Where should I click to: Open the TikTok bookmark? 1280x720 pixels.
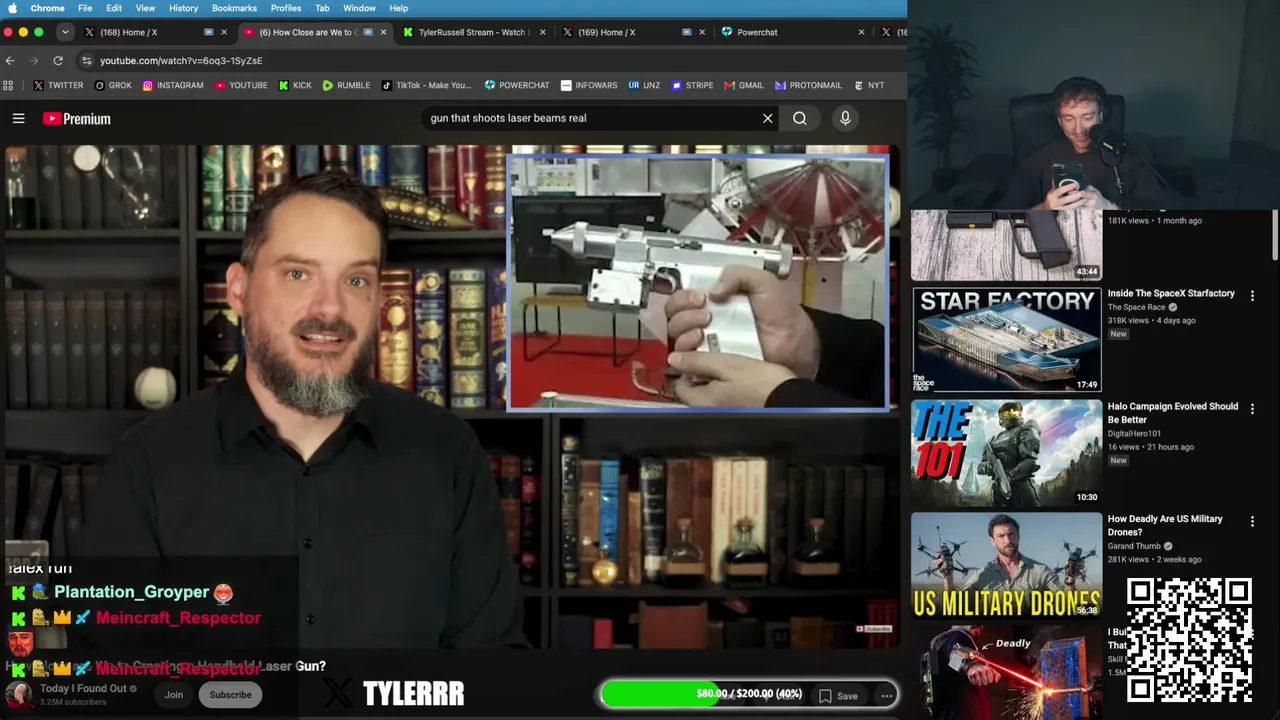(x=426, y=85)
